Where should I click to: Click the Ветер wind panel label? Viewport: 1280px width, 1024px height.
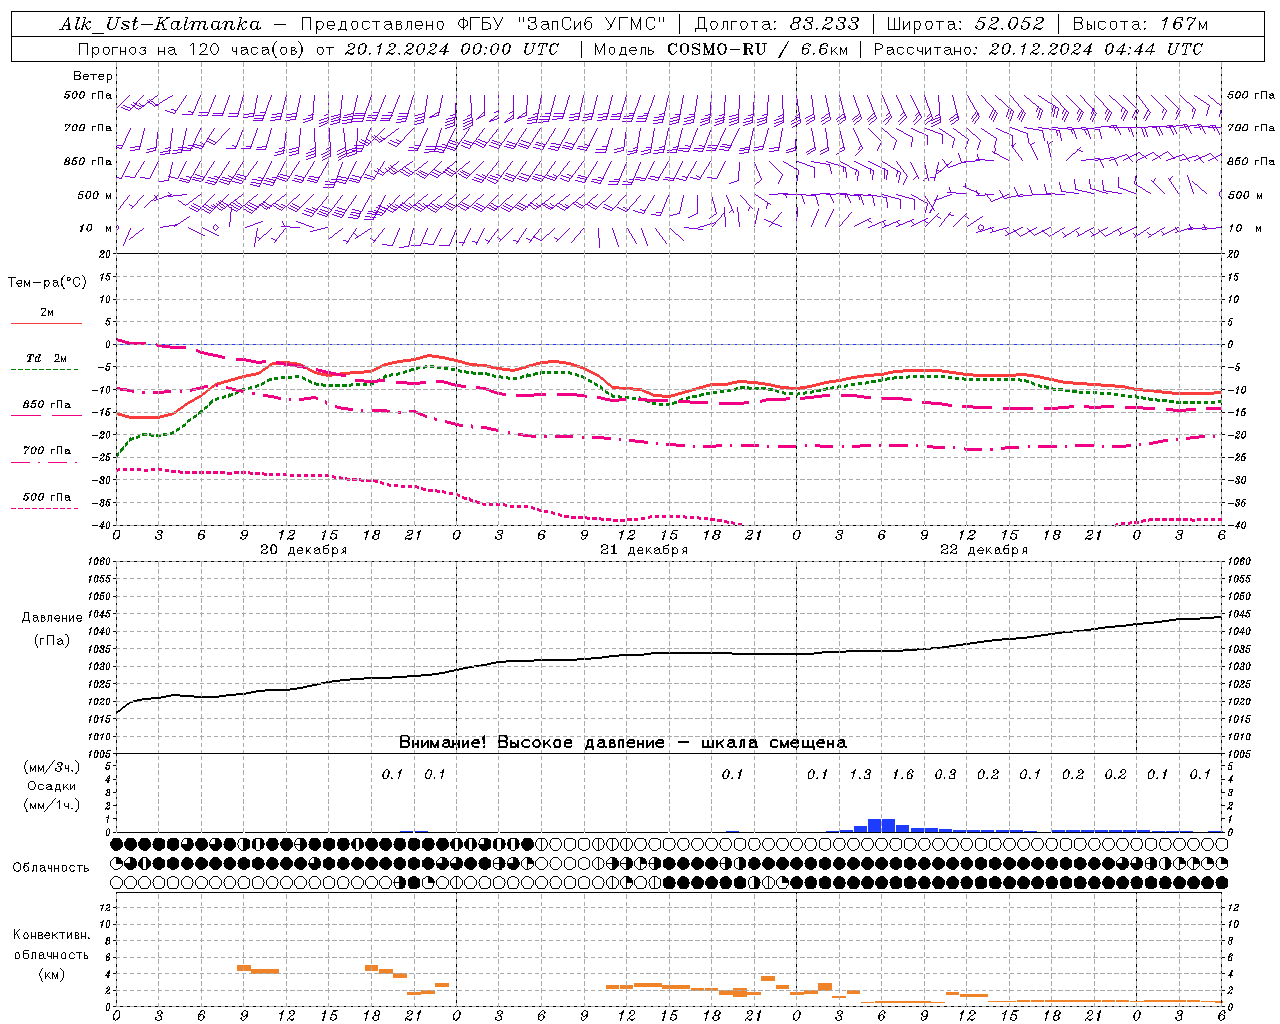coord(93,76)
